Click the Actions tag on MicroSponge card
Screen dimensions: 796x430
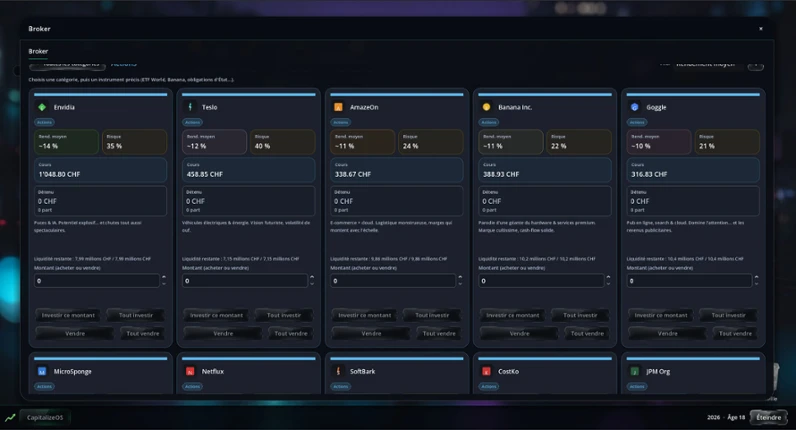(x=44, y=387)
